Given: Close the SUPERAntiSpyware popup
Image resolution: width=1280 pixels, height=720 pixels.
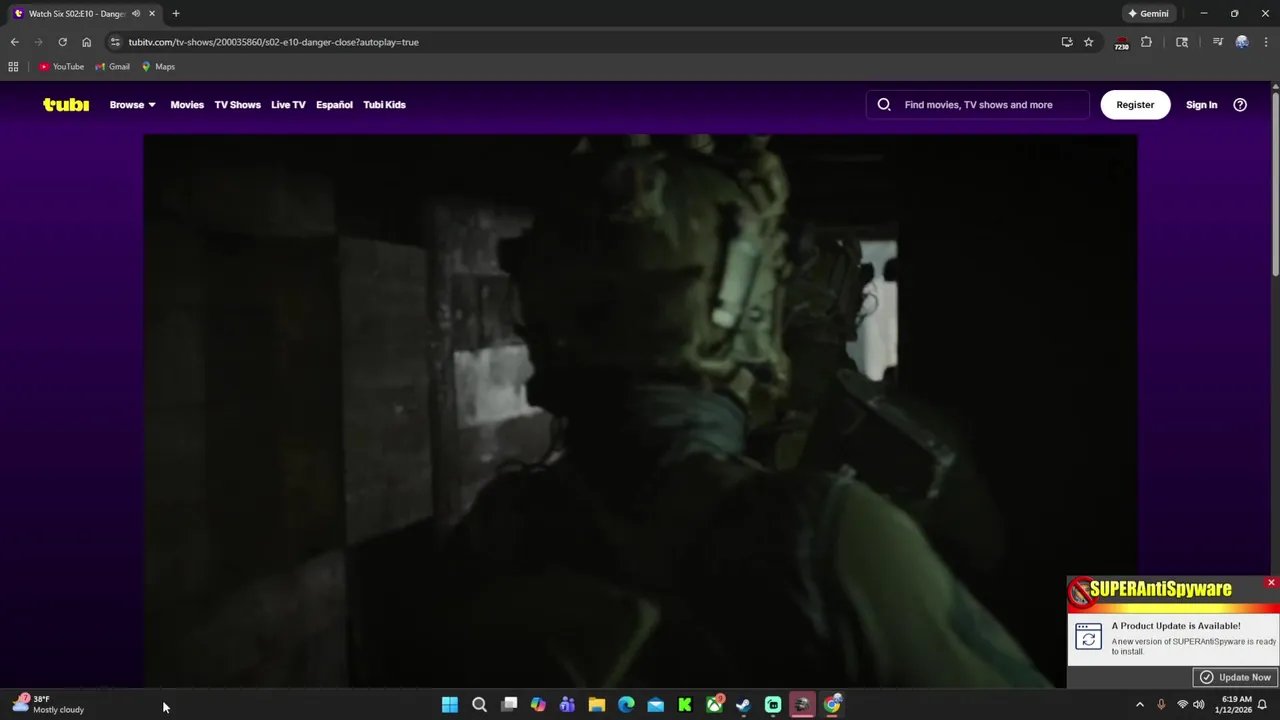Looking at the screenshot, I should point(1271,583).
